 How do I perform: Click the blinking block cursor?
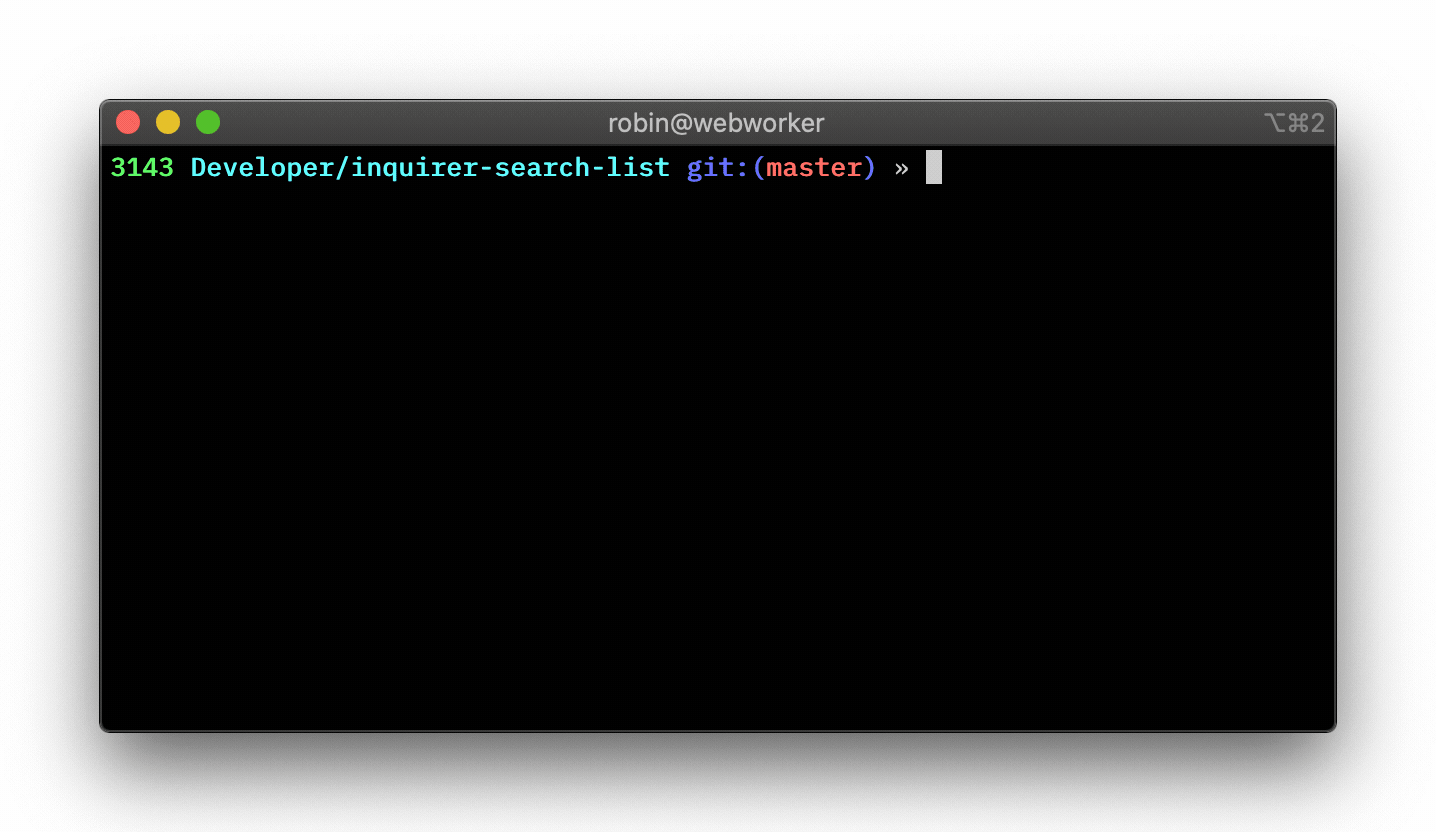tap(934, 167)
